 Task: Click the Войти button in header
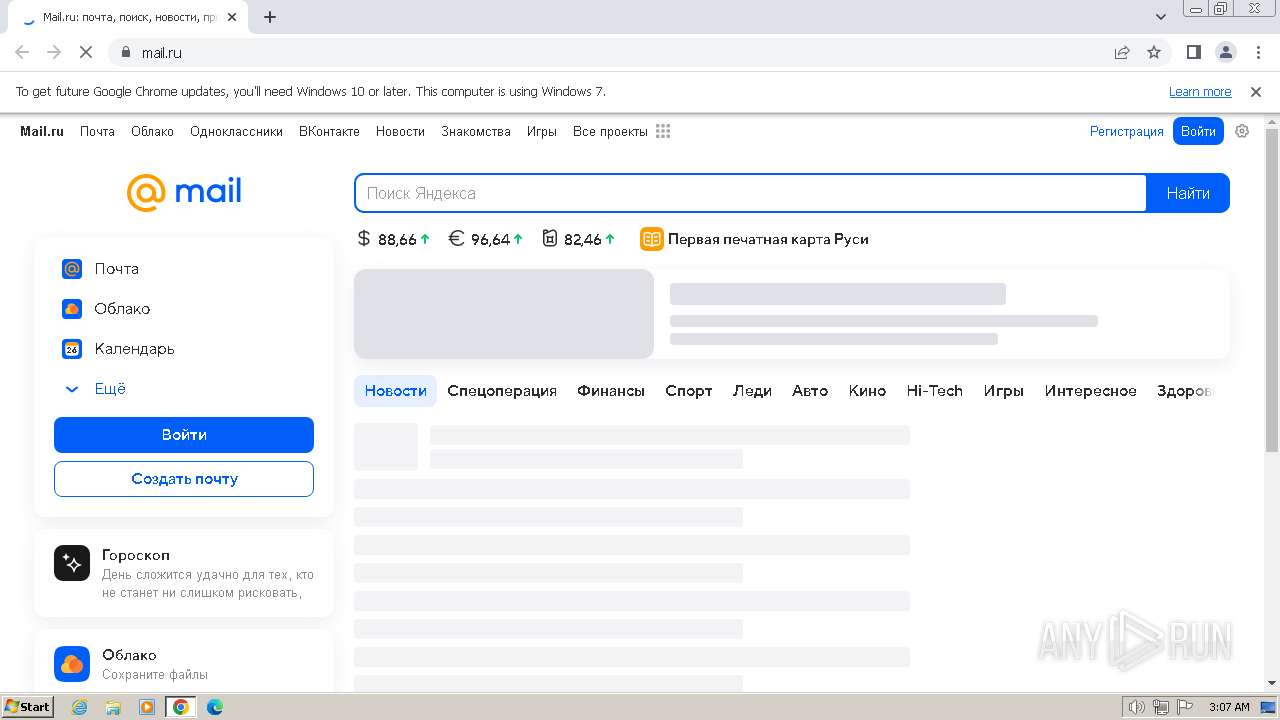(1198, 131)
